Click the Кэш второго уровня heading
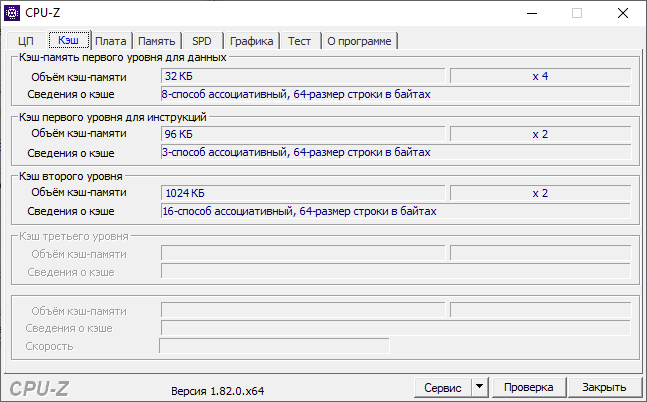This screenshot has height=402, width=647. 71,176
